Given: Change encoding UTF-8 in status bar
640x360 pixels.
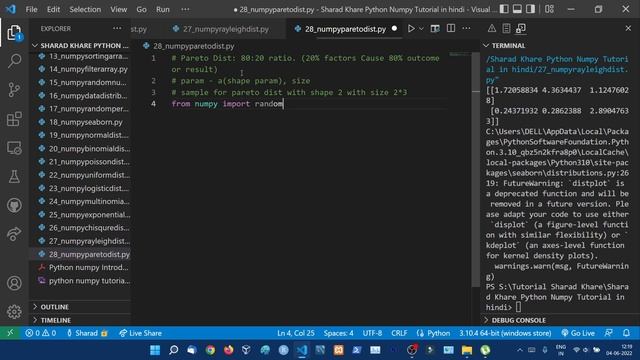Looking at the screenshot, I should [372, 333].
